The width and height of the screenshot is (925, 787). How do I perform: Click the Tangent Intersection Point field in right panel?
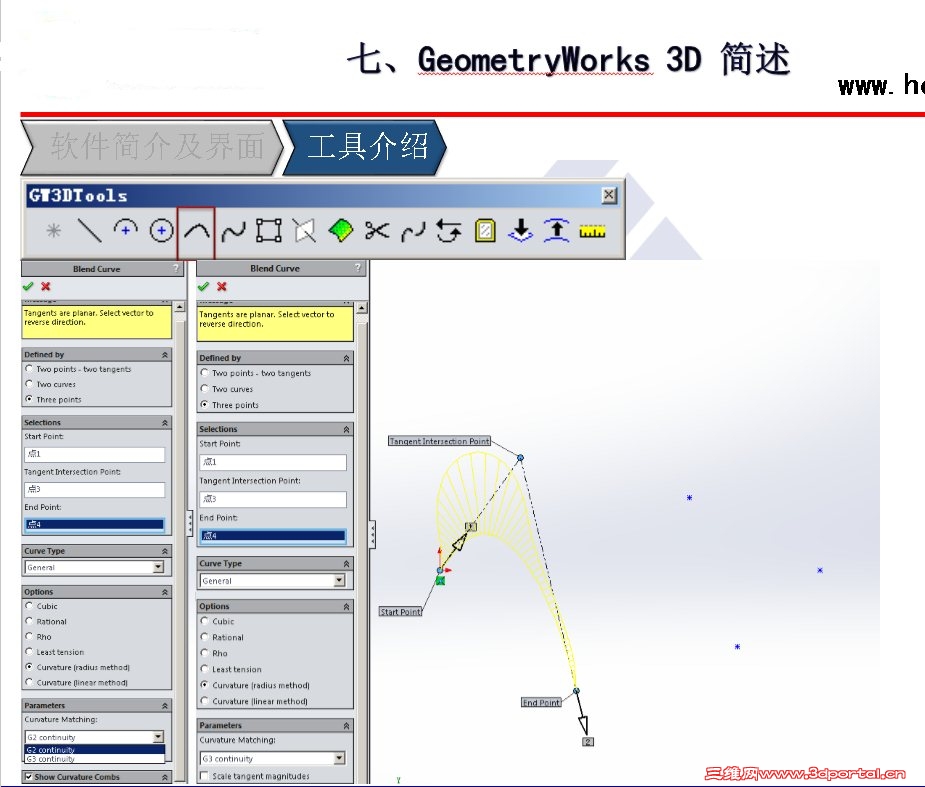(273, 499)
